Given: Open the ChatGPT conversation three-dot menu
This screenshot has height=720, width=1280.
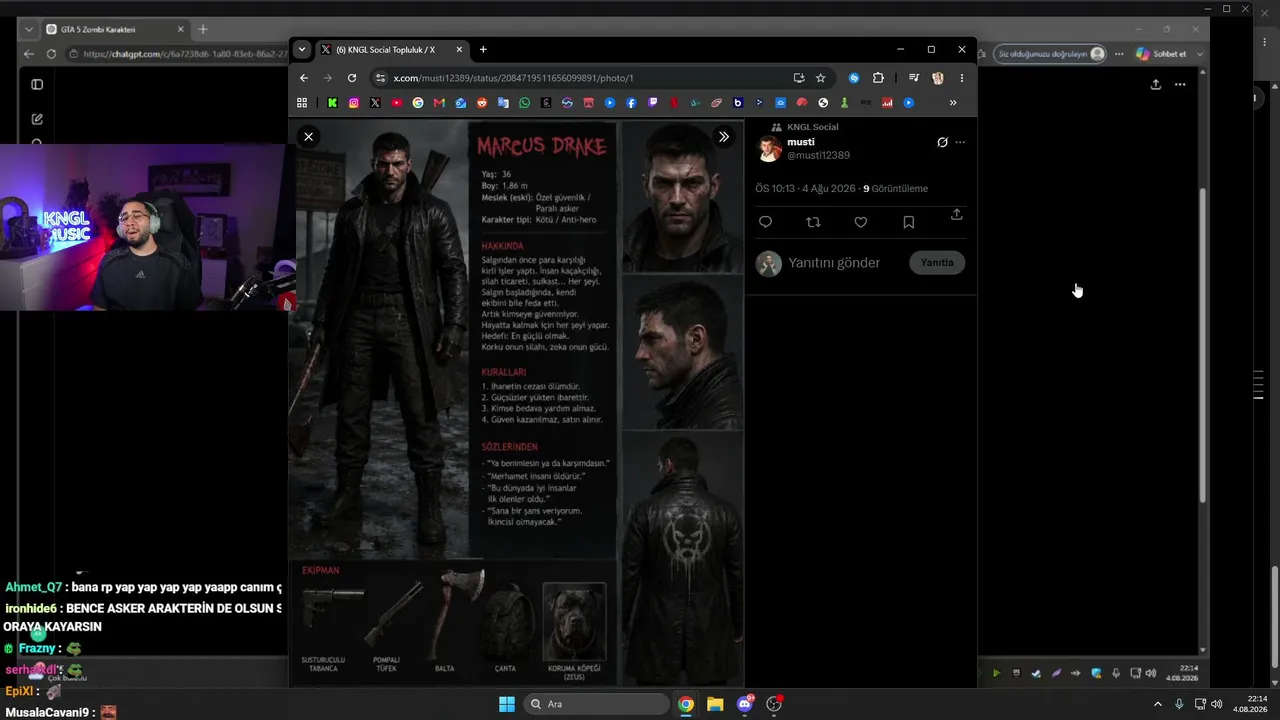Looking at the screenshot, I should (x=1180, y=85).
